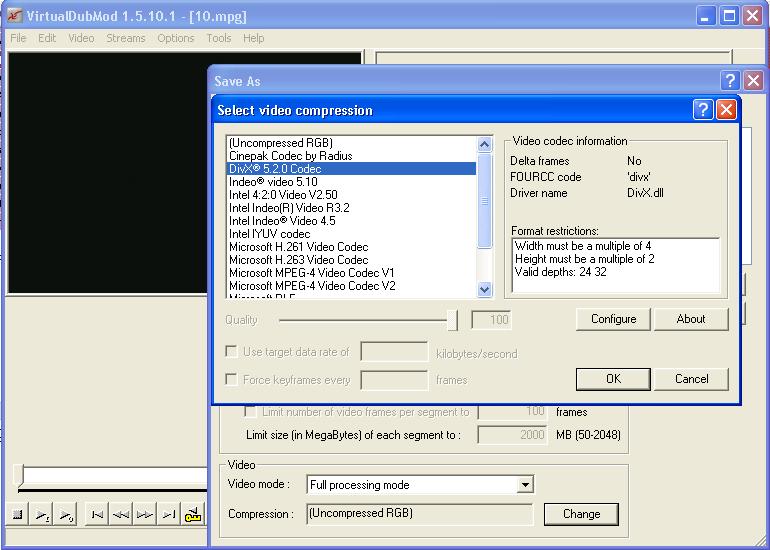Screen dimensions: 770x550
Task: Select Cinepak Codec by Radius
Action: (x=351, y=156)
